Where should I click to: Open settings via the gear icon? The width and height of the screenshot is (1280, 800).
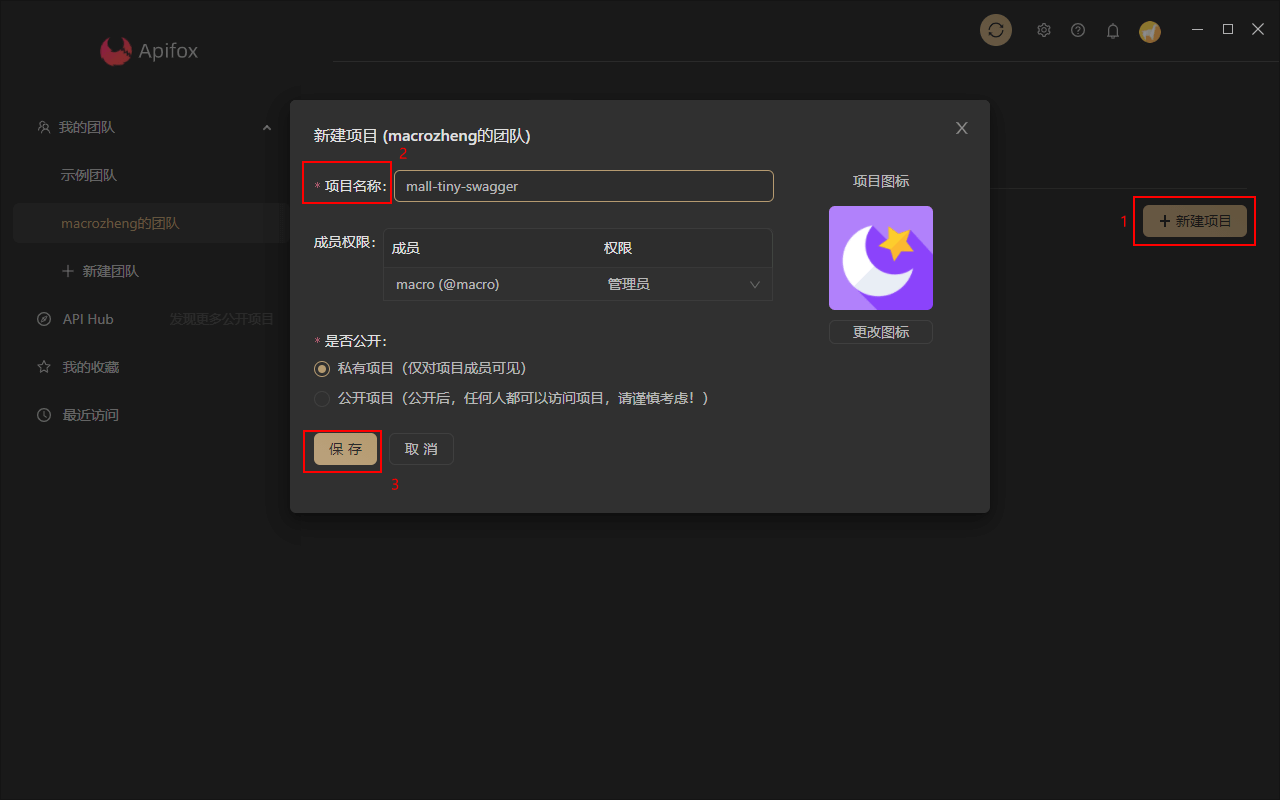[1043, 30]
